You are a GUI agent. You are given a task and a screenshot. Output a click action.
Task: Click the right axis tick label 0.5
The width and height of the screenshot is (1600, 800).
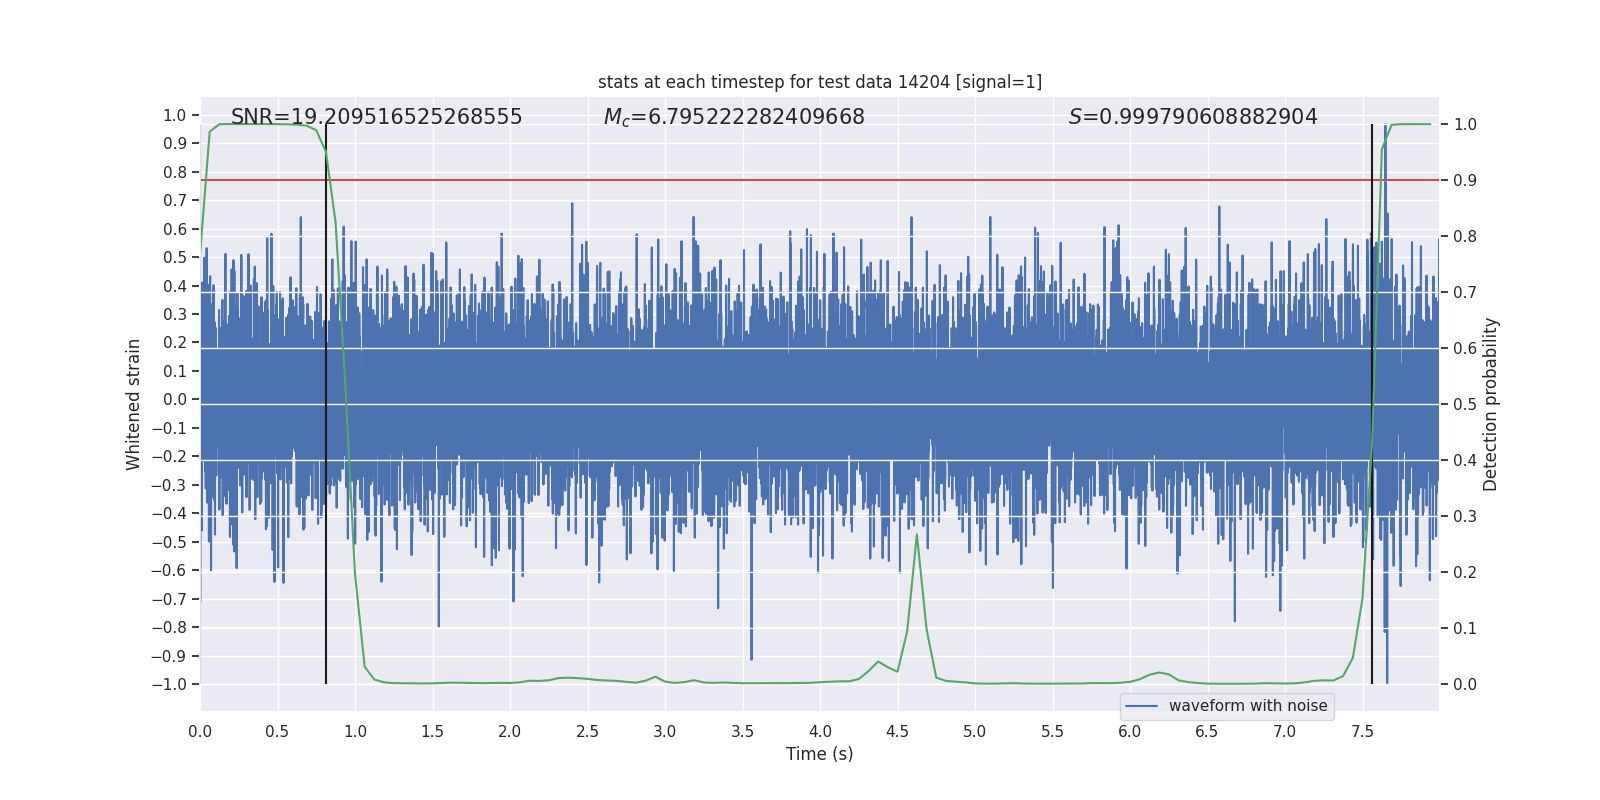1464,405
